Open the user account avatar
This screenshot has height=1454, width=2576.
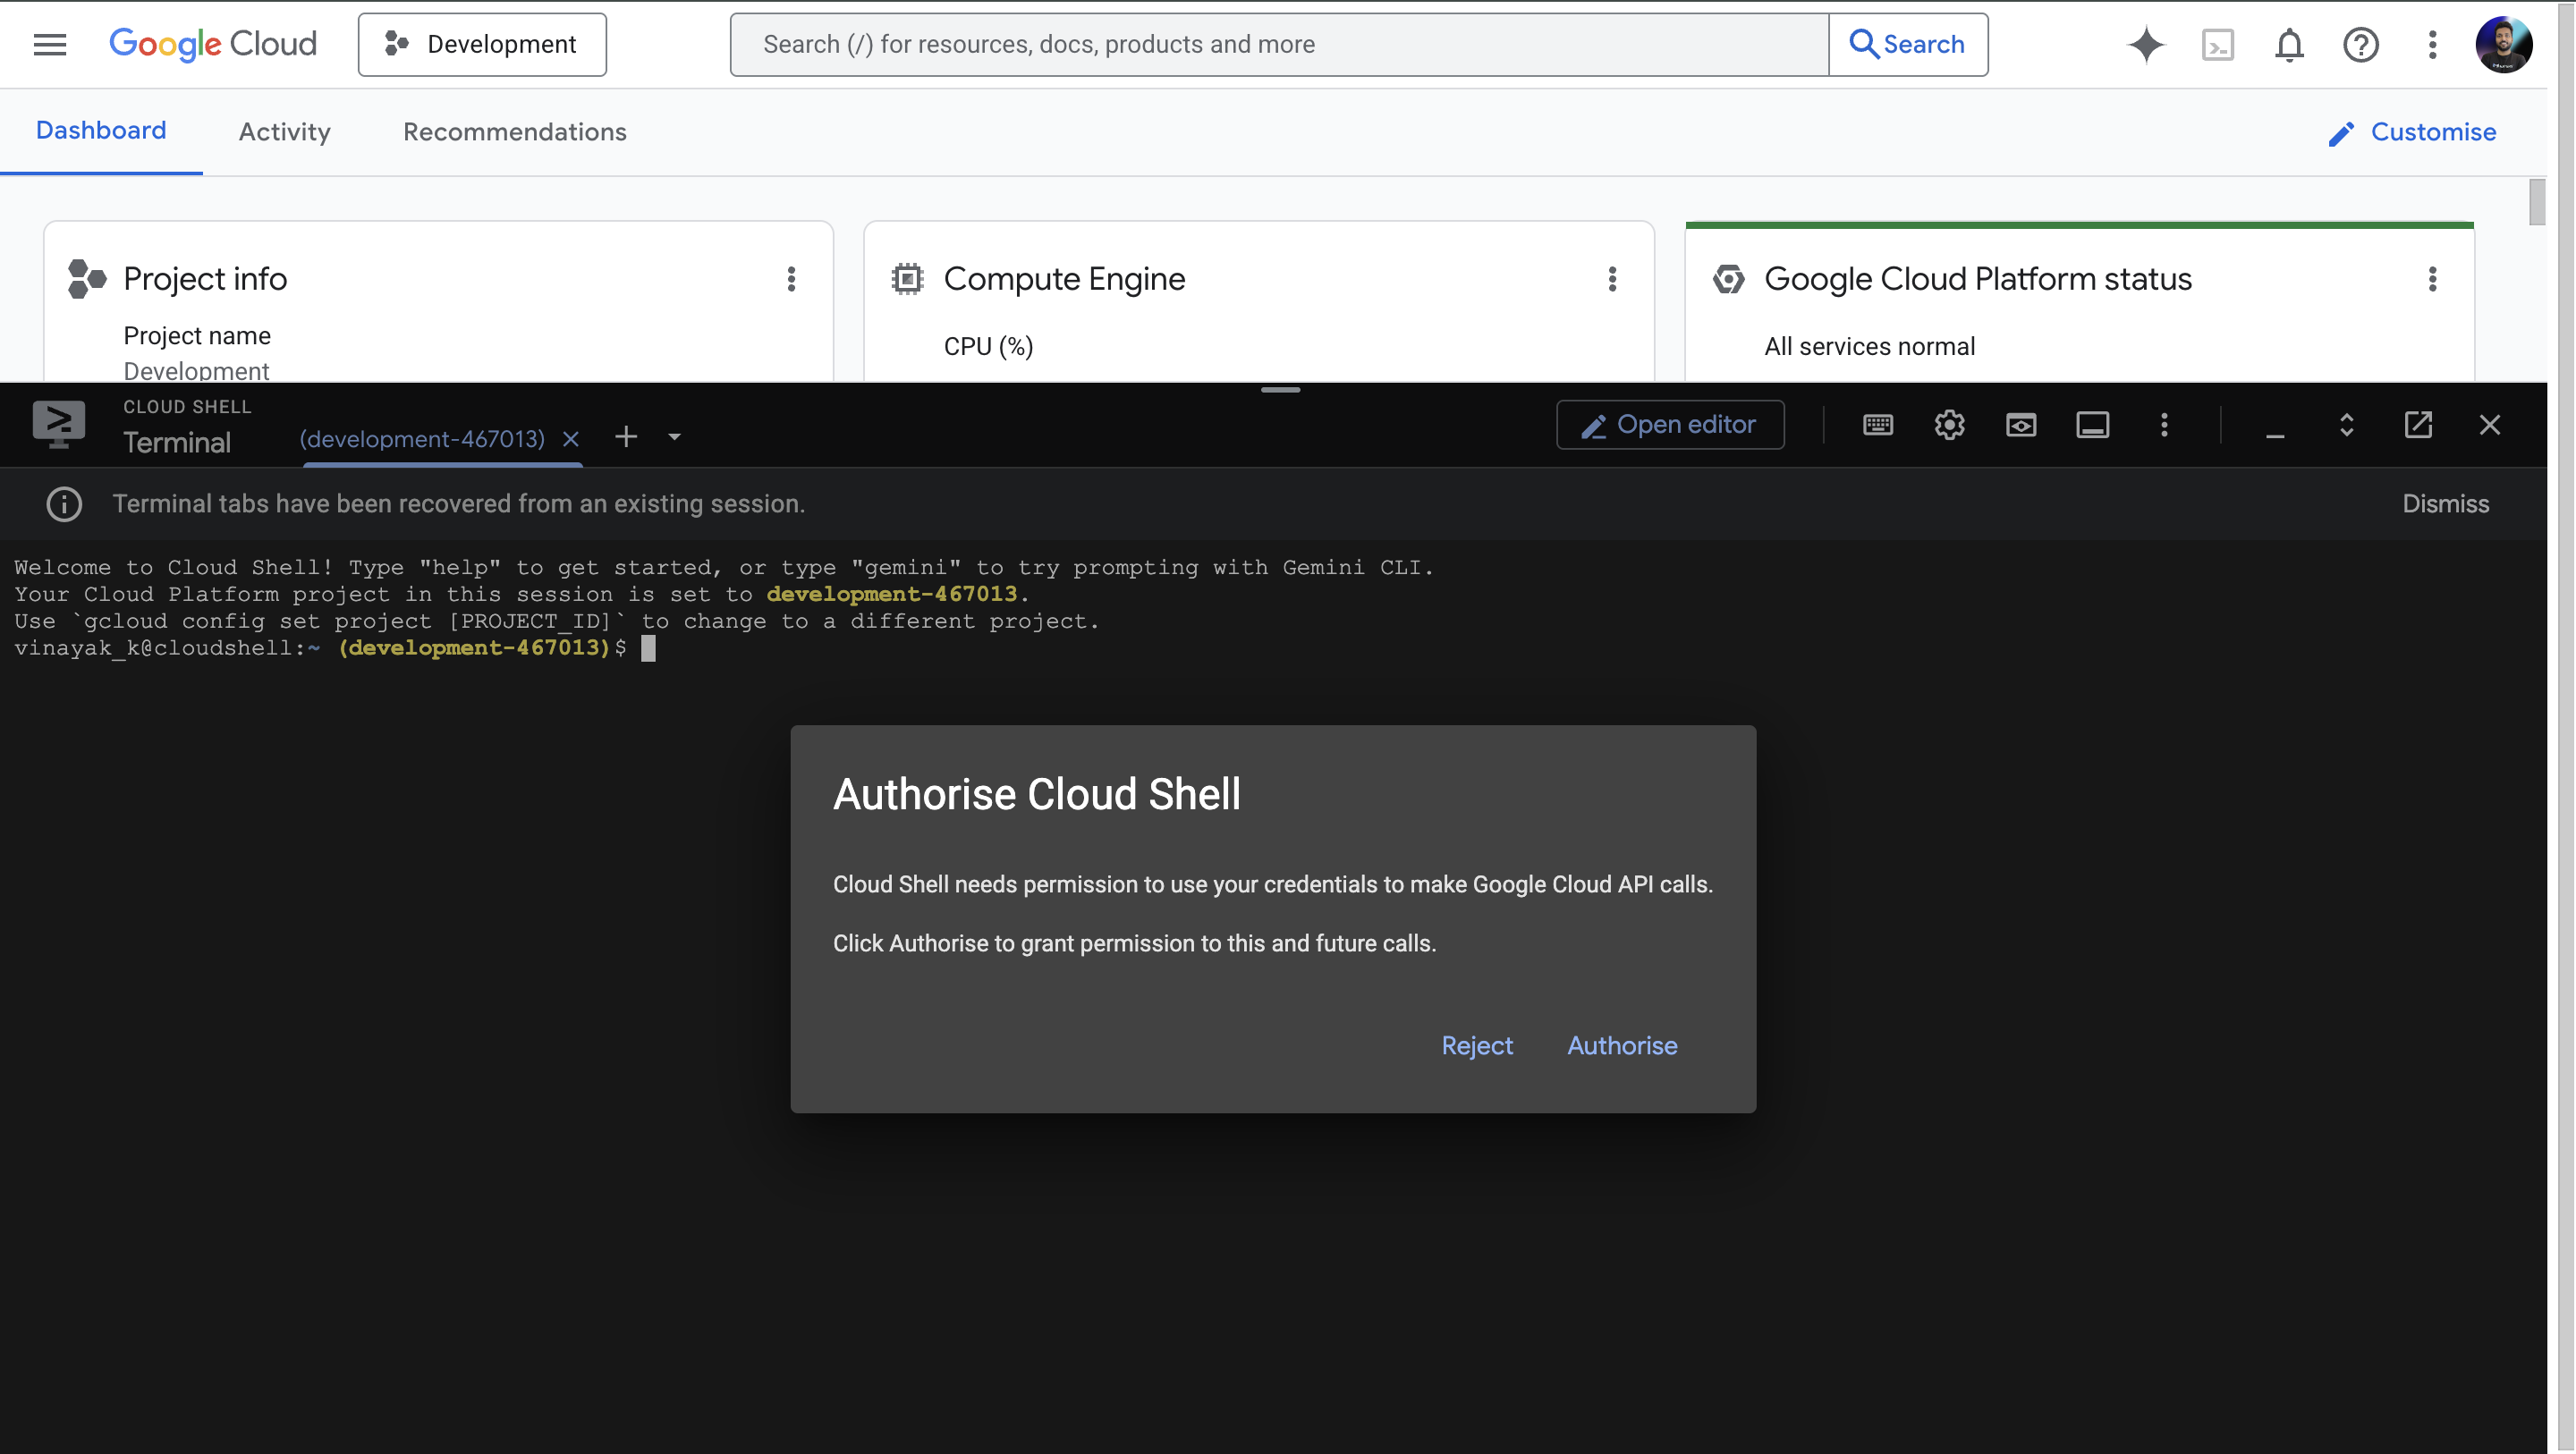2504,44
